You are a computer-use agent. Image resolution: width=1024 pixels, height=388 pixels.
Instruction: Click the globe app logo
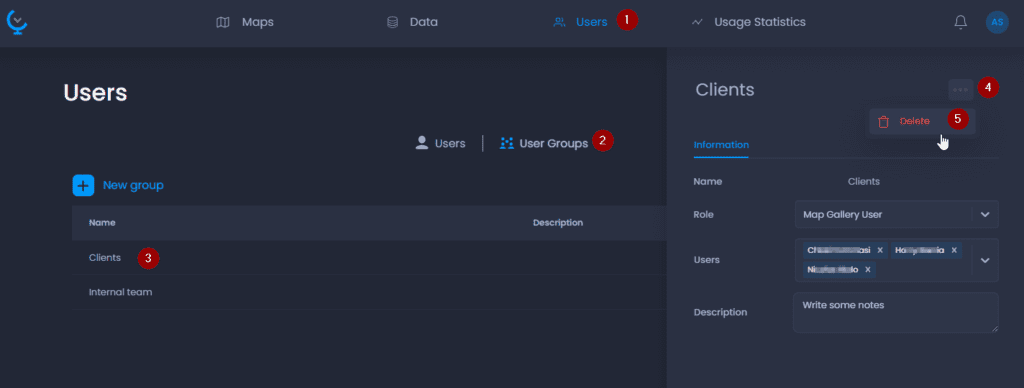(x=17, y=22)
